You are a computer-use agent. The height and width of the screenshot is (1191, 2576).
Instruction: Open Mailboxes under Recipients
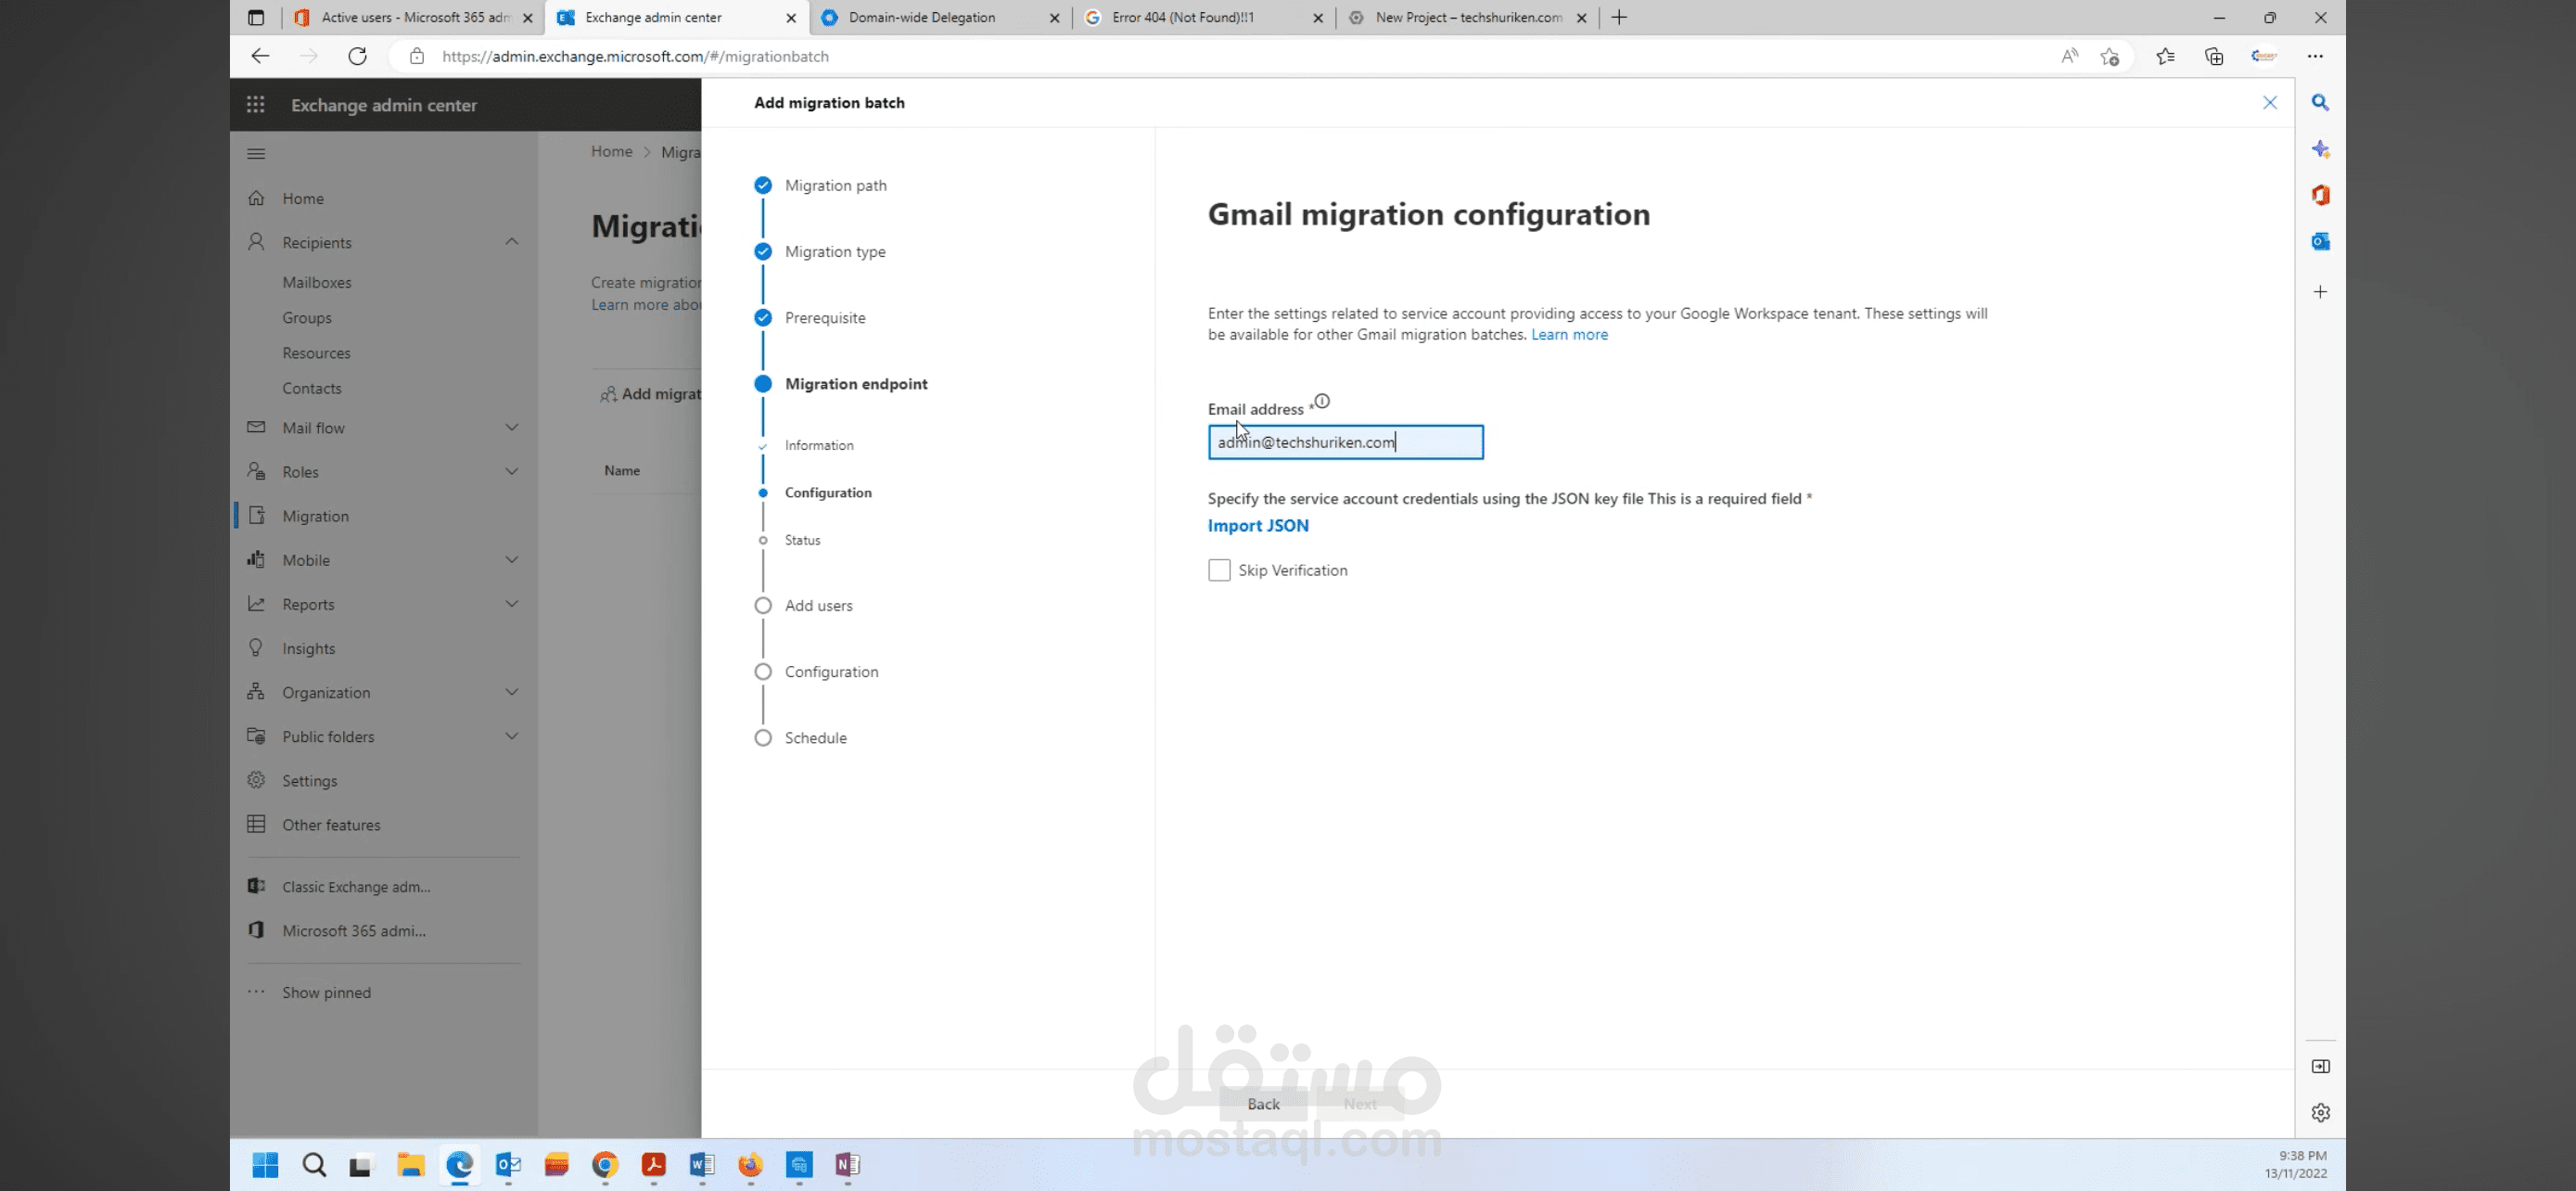pyautogui.click(x=317, y=282)
